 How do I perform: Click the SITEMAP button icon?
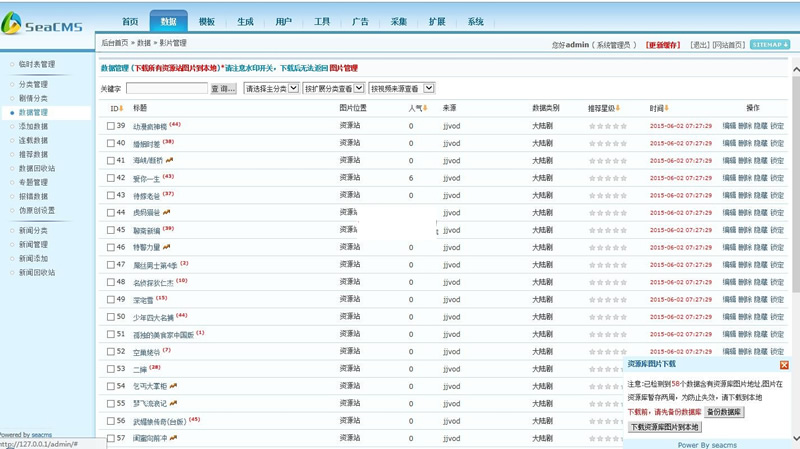click(x=770, y=45)
